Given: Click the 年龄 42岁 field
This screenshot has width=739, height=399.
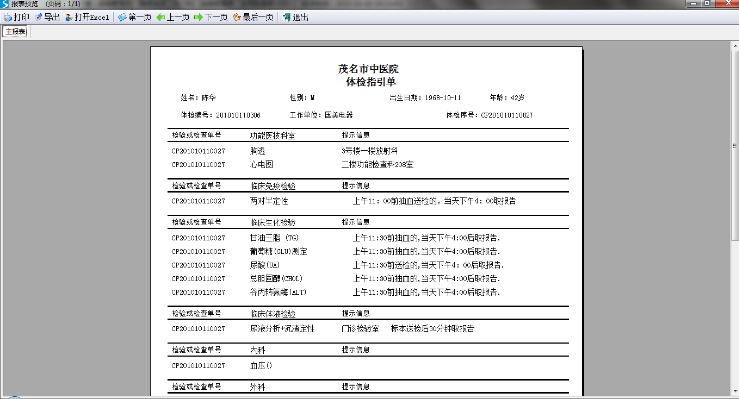Looking at the screenshot, I should [x=507, y=98].
